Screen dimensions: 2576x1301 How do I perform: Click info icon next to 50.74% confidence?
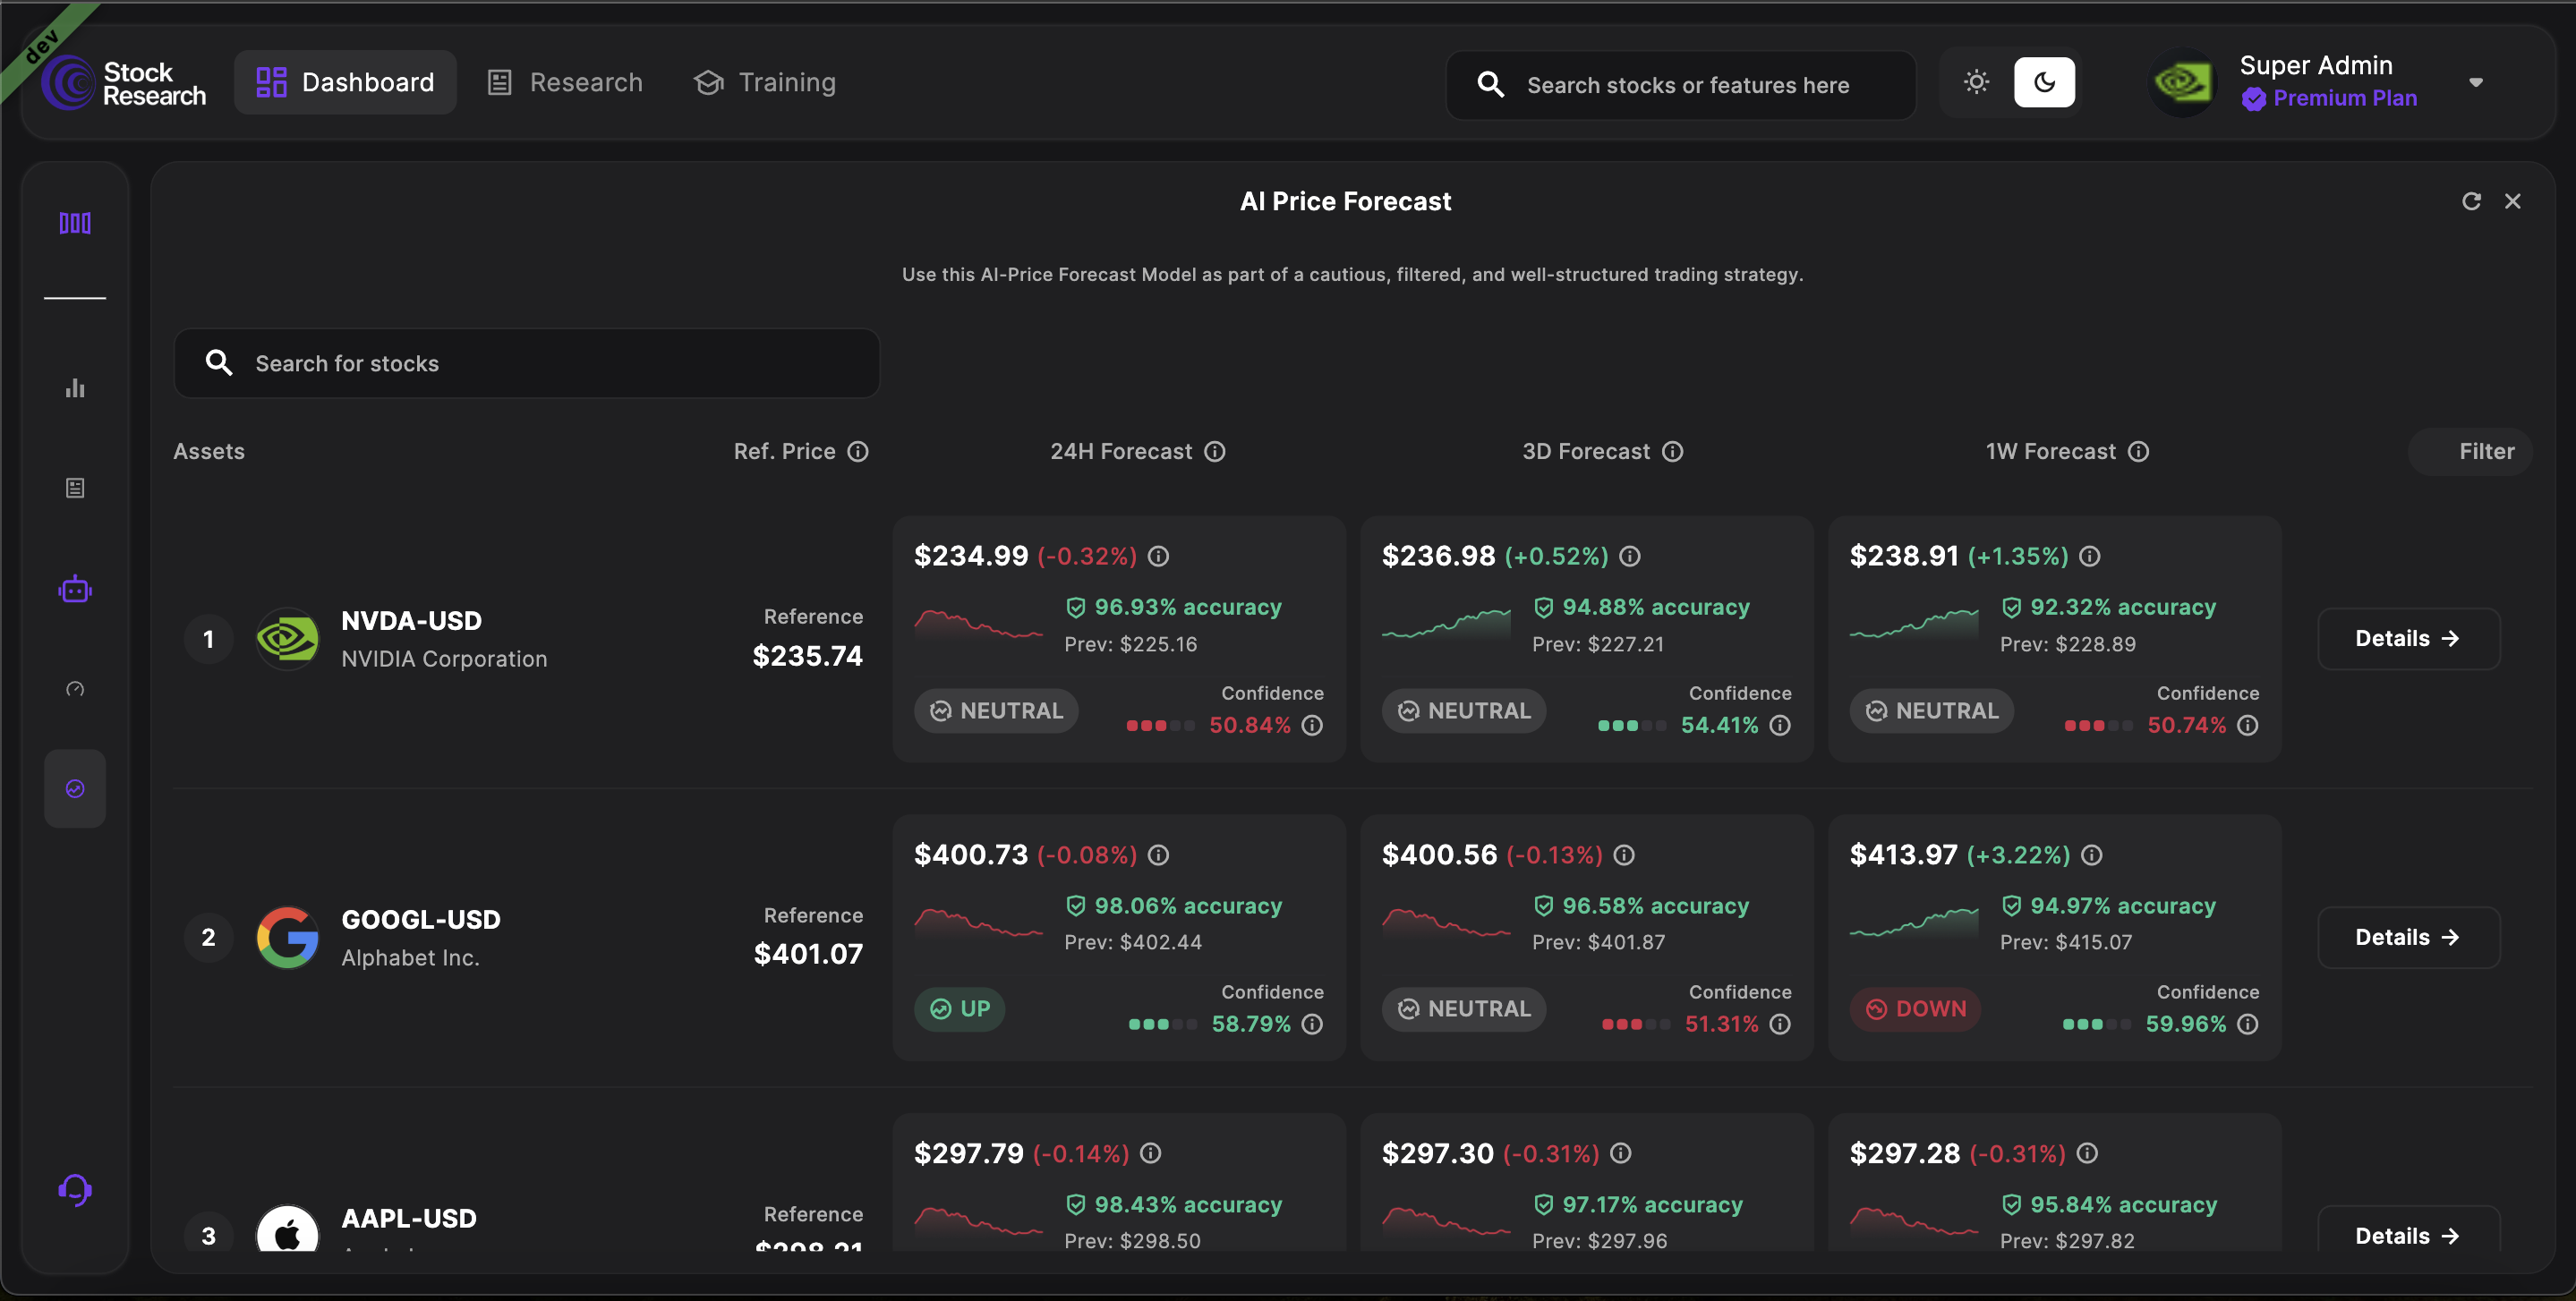(2248, 725)
